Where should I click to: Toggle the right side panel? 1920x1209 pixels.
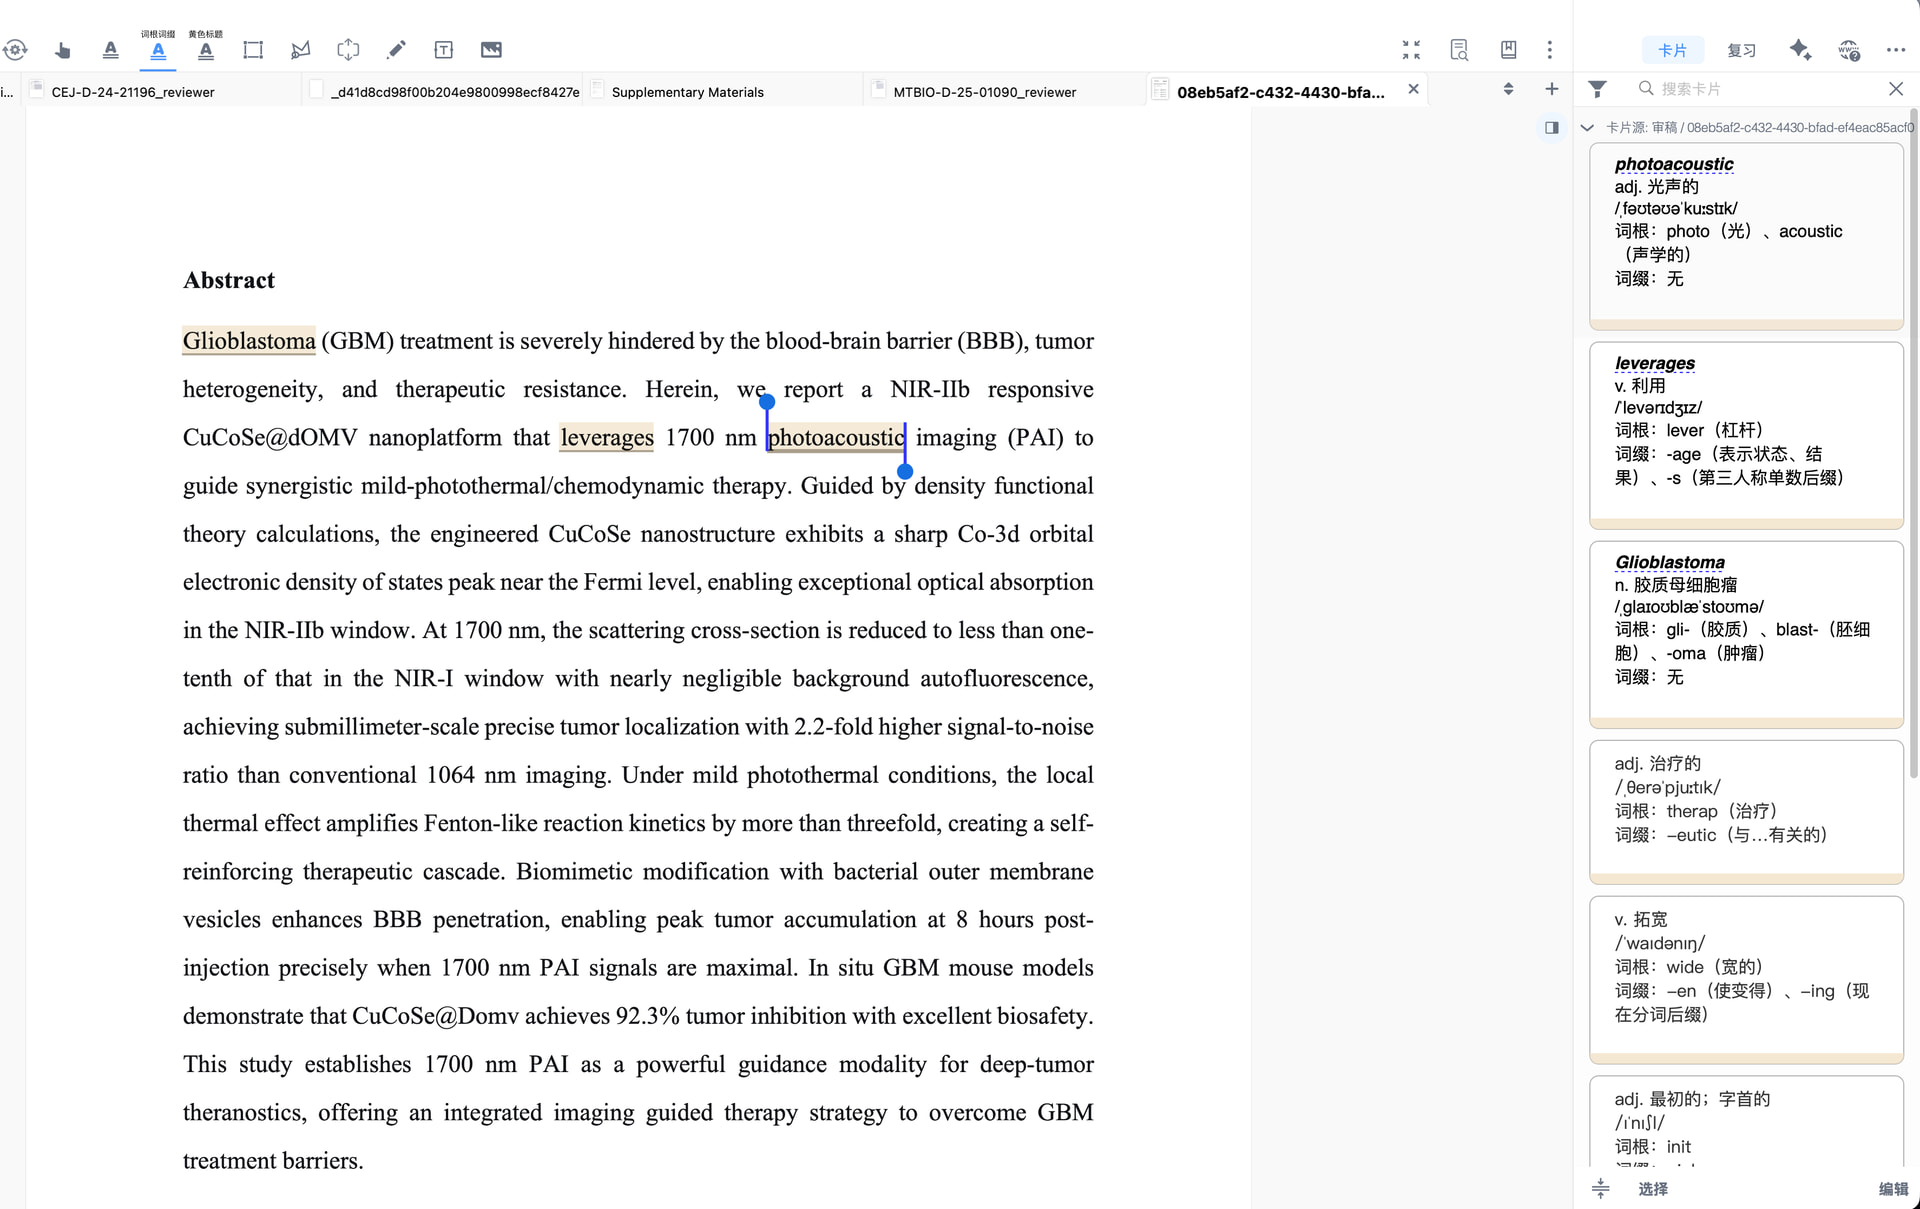(1551, 127)
